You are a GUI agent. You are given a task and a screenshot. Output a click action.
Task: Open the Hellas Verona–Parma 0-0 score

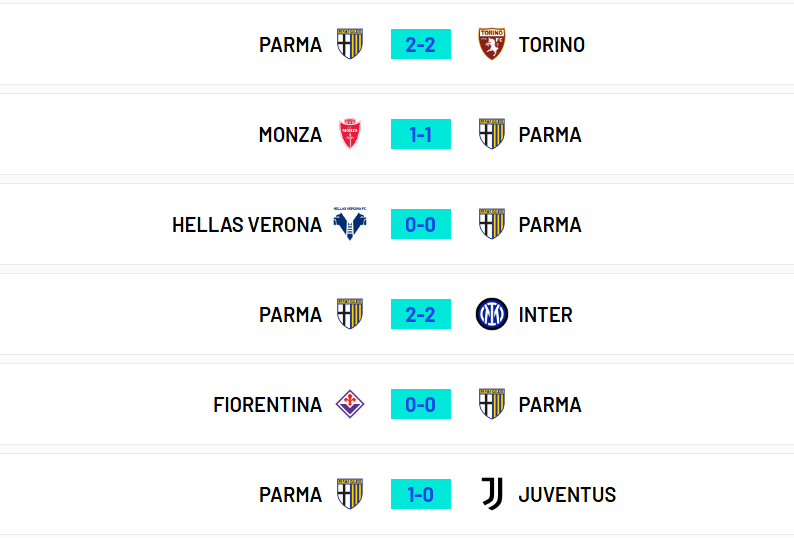coord(421,224)
